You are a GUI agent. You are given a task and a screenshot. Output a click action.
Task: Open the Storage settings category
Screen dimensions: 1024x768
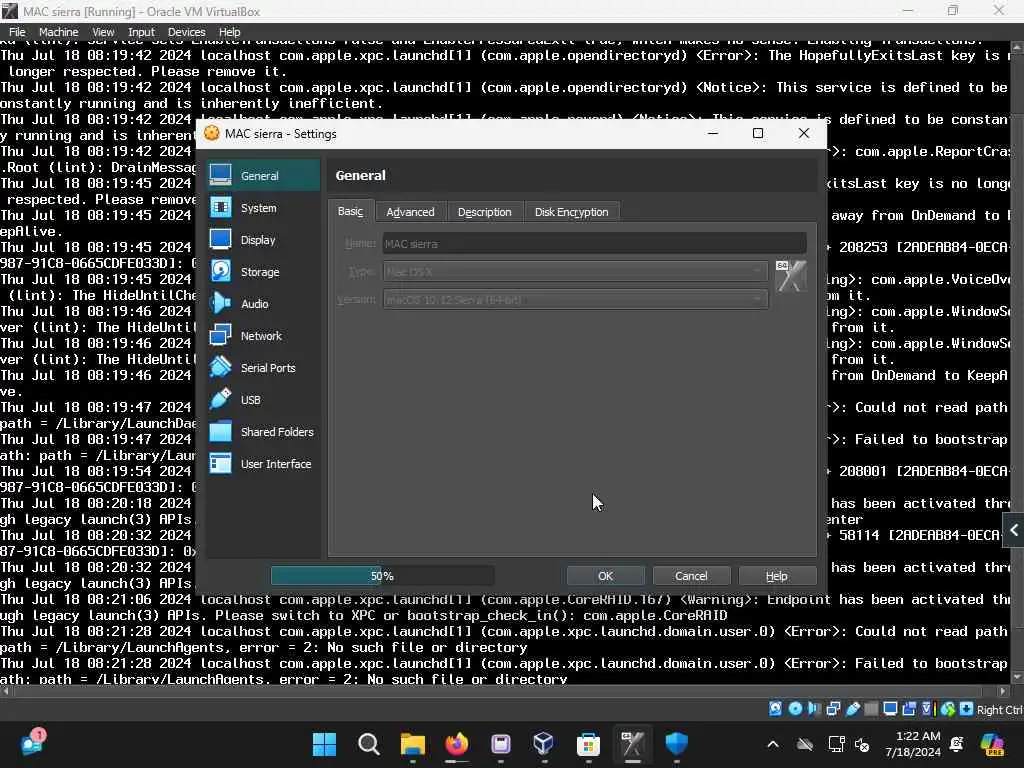coord(264,272)
